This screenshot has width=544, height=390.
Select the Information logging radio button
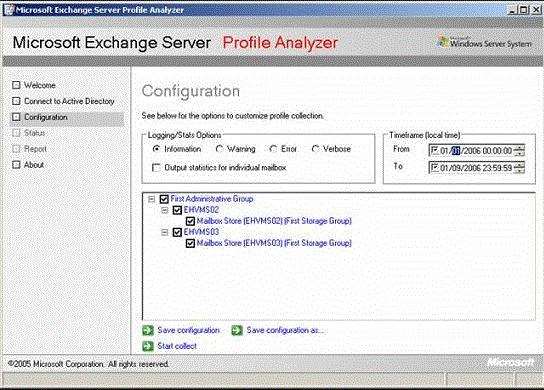[x=156, y=149]
